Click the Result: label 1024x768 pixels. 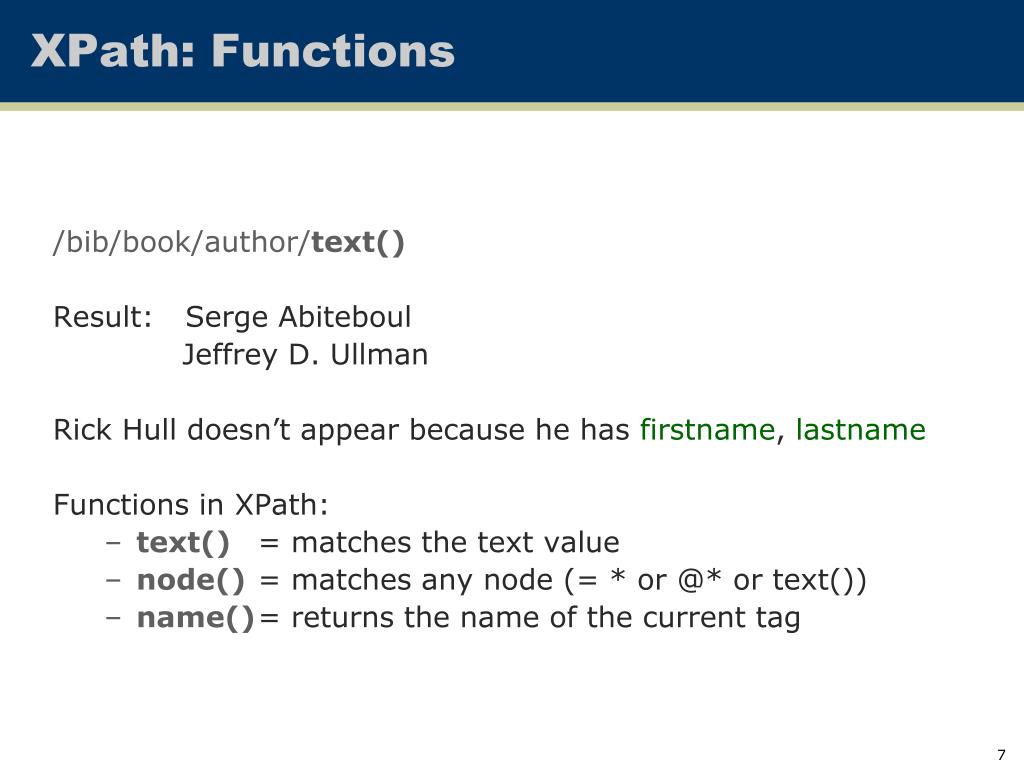pos(103,317)
